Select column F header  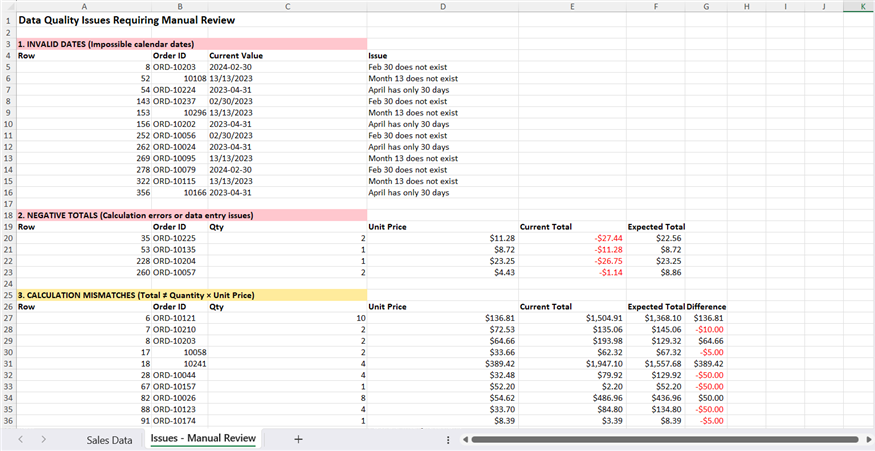[656, 7]
